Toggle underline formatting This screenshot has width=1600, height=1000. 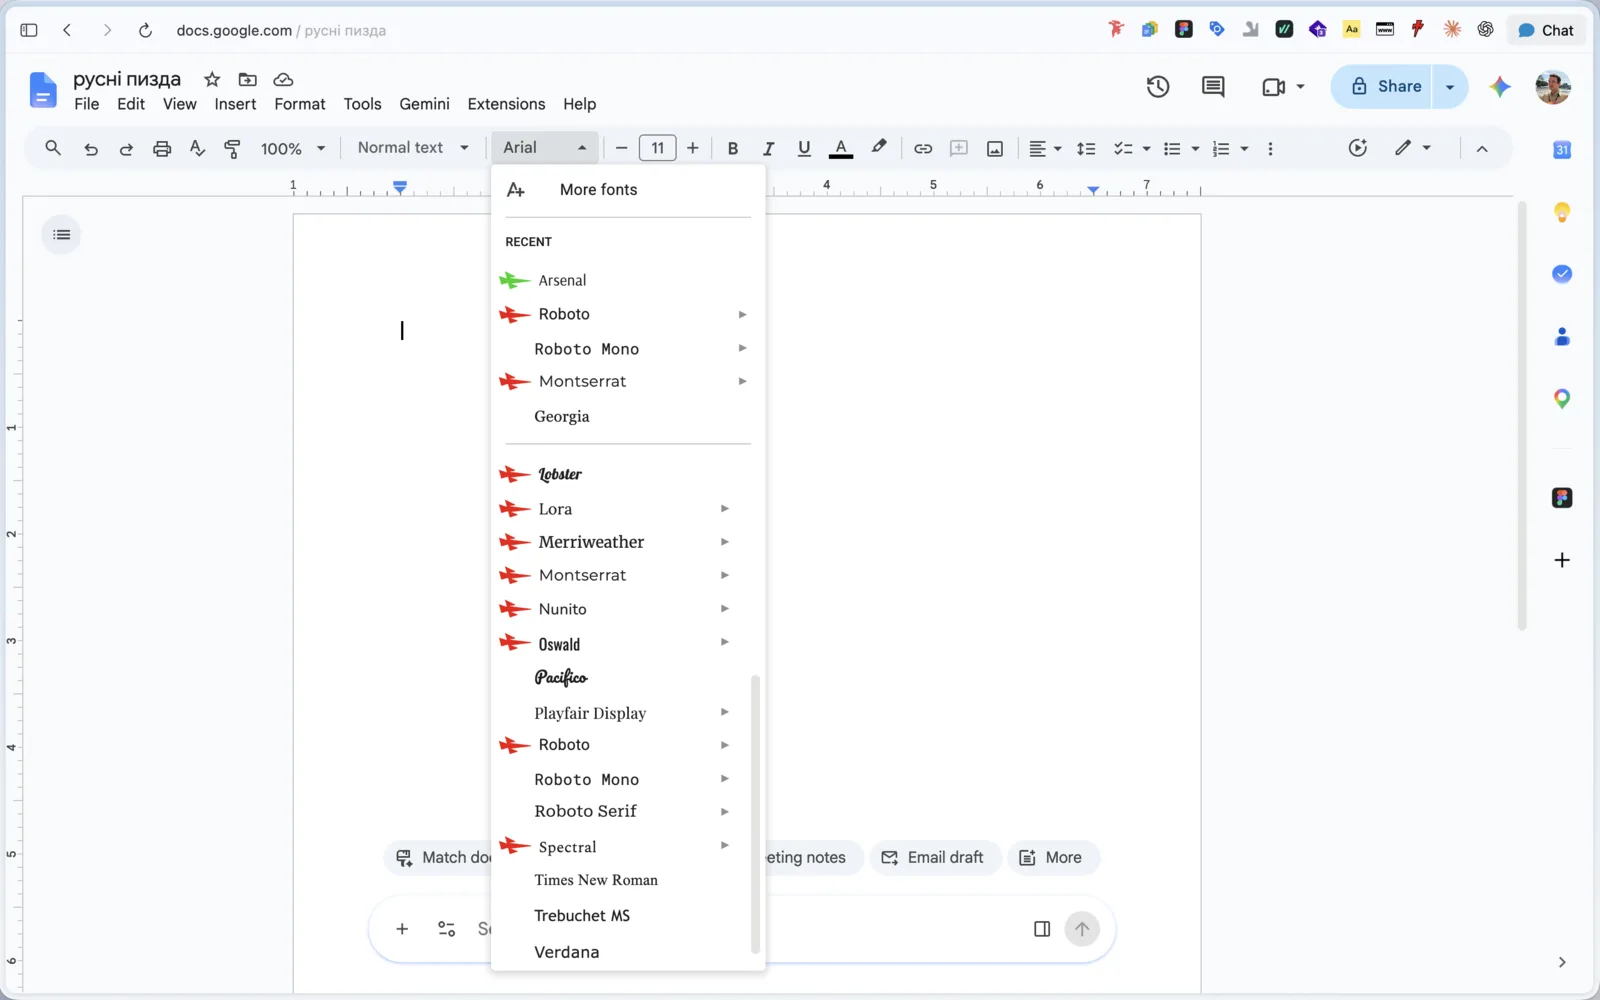[804, 148]
